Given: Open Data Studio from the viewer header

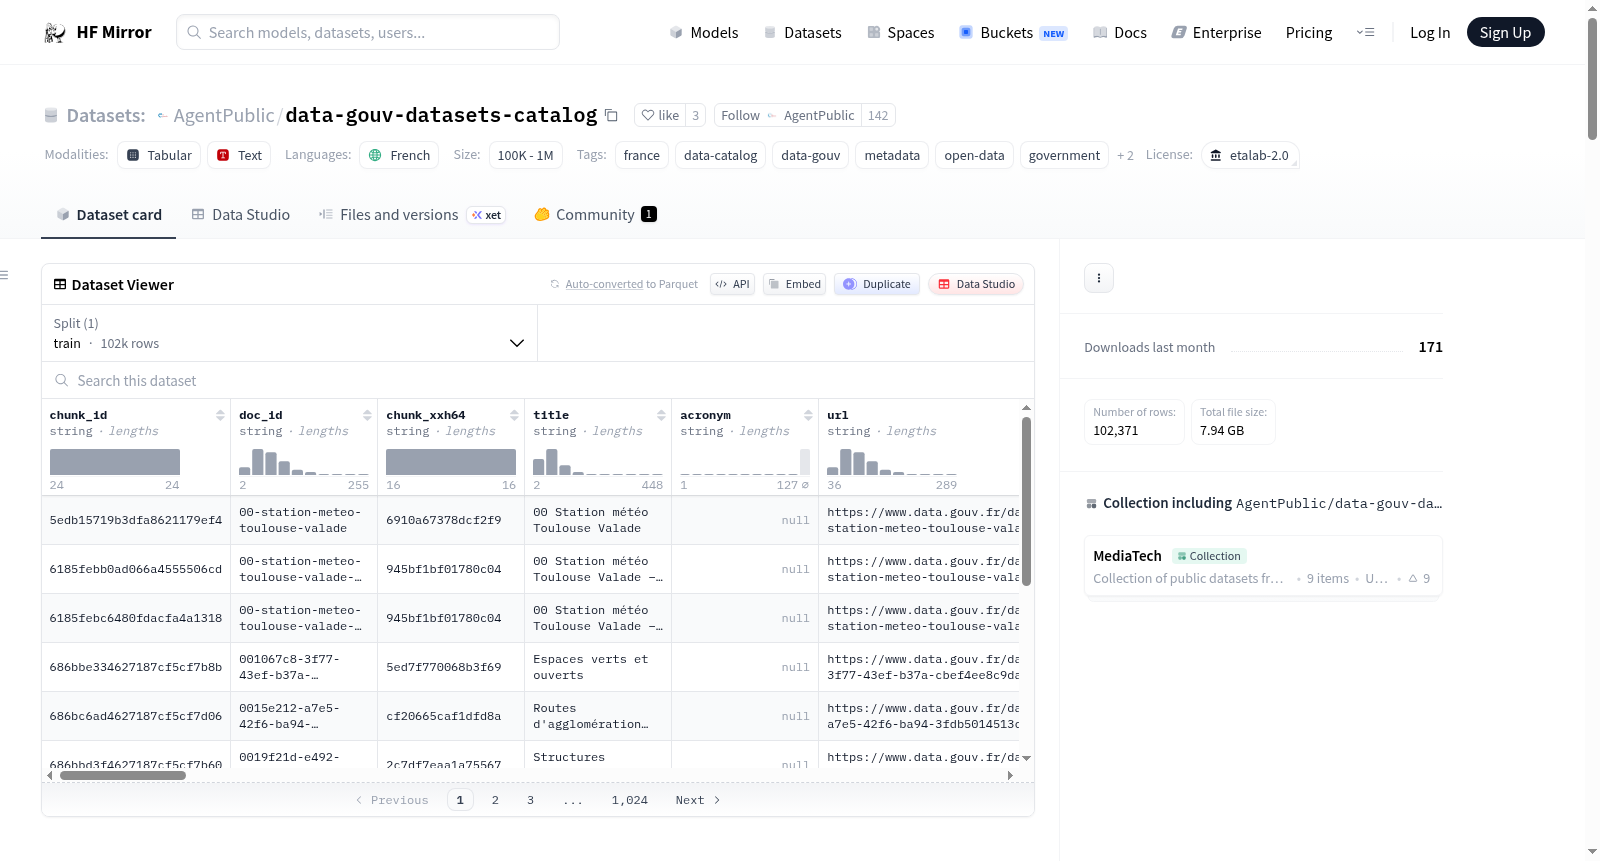Looking at the screenshot, I should (976, 284).
